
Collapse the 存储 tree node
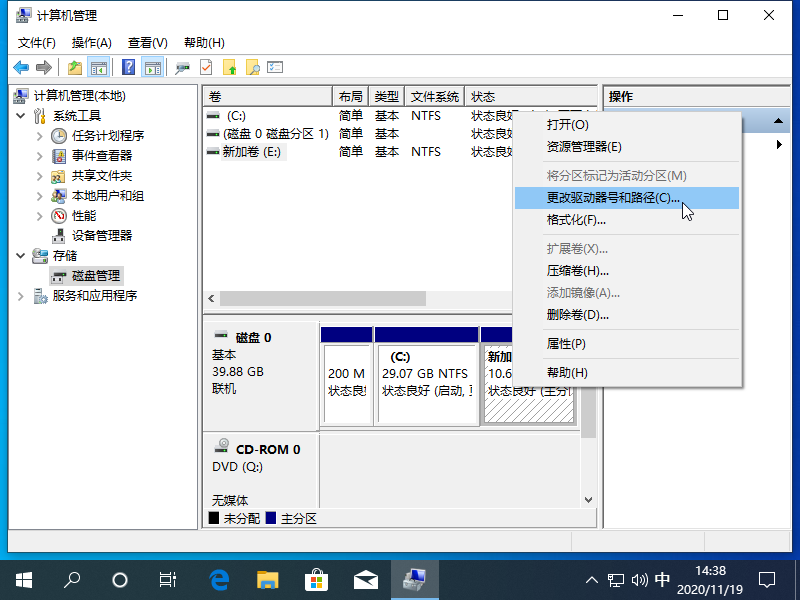pos(21,256)
